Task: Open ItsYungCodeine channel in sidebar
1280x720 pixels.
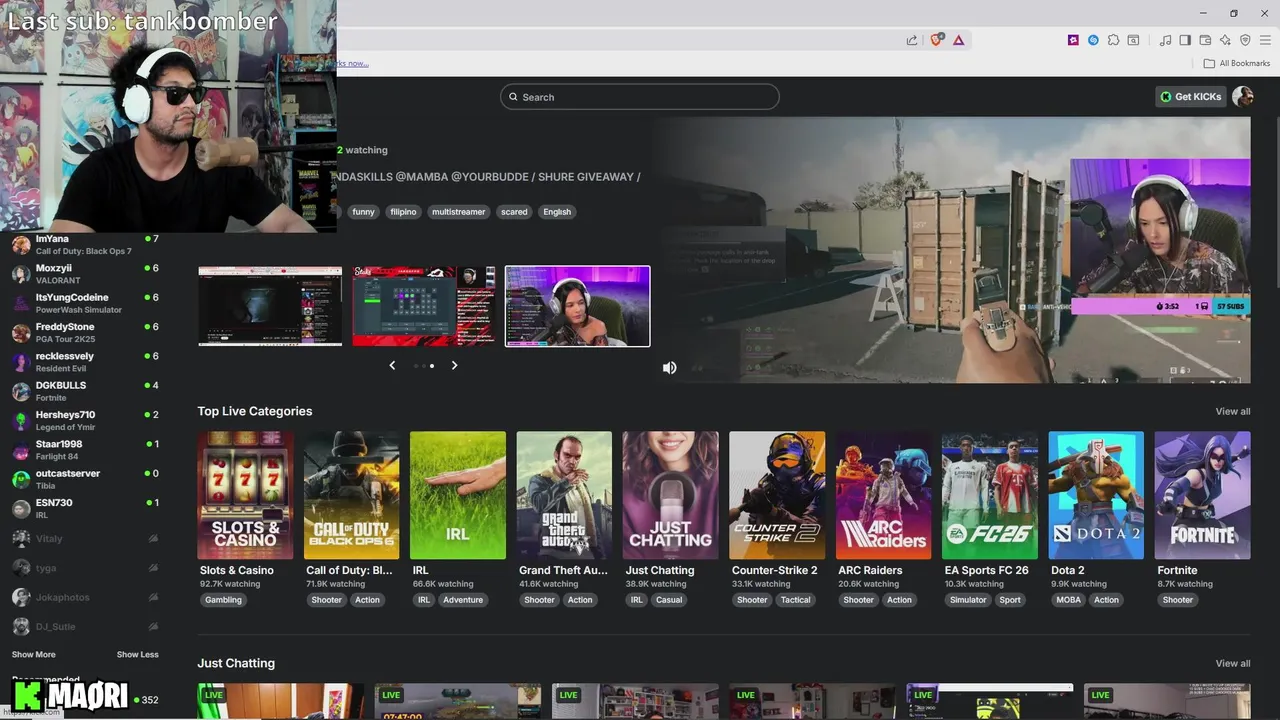Action: 85,303
